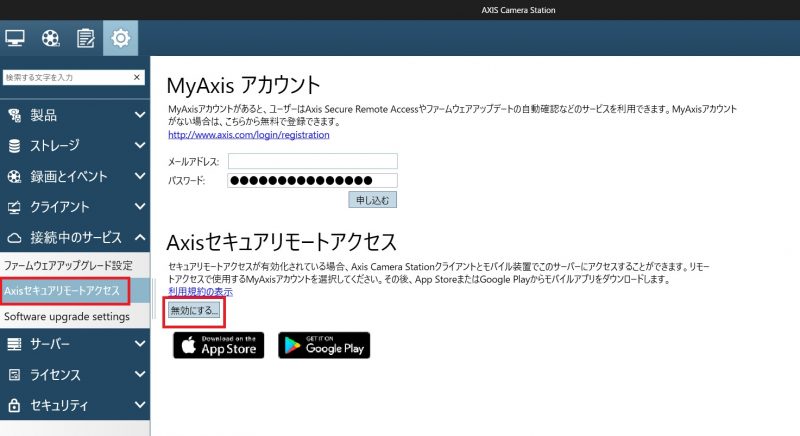Click the パスワード input field
The width and height of the screenshot is (800, 436).
[x=313, y=180]
